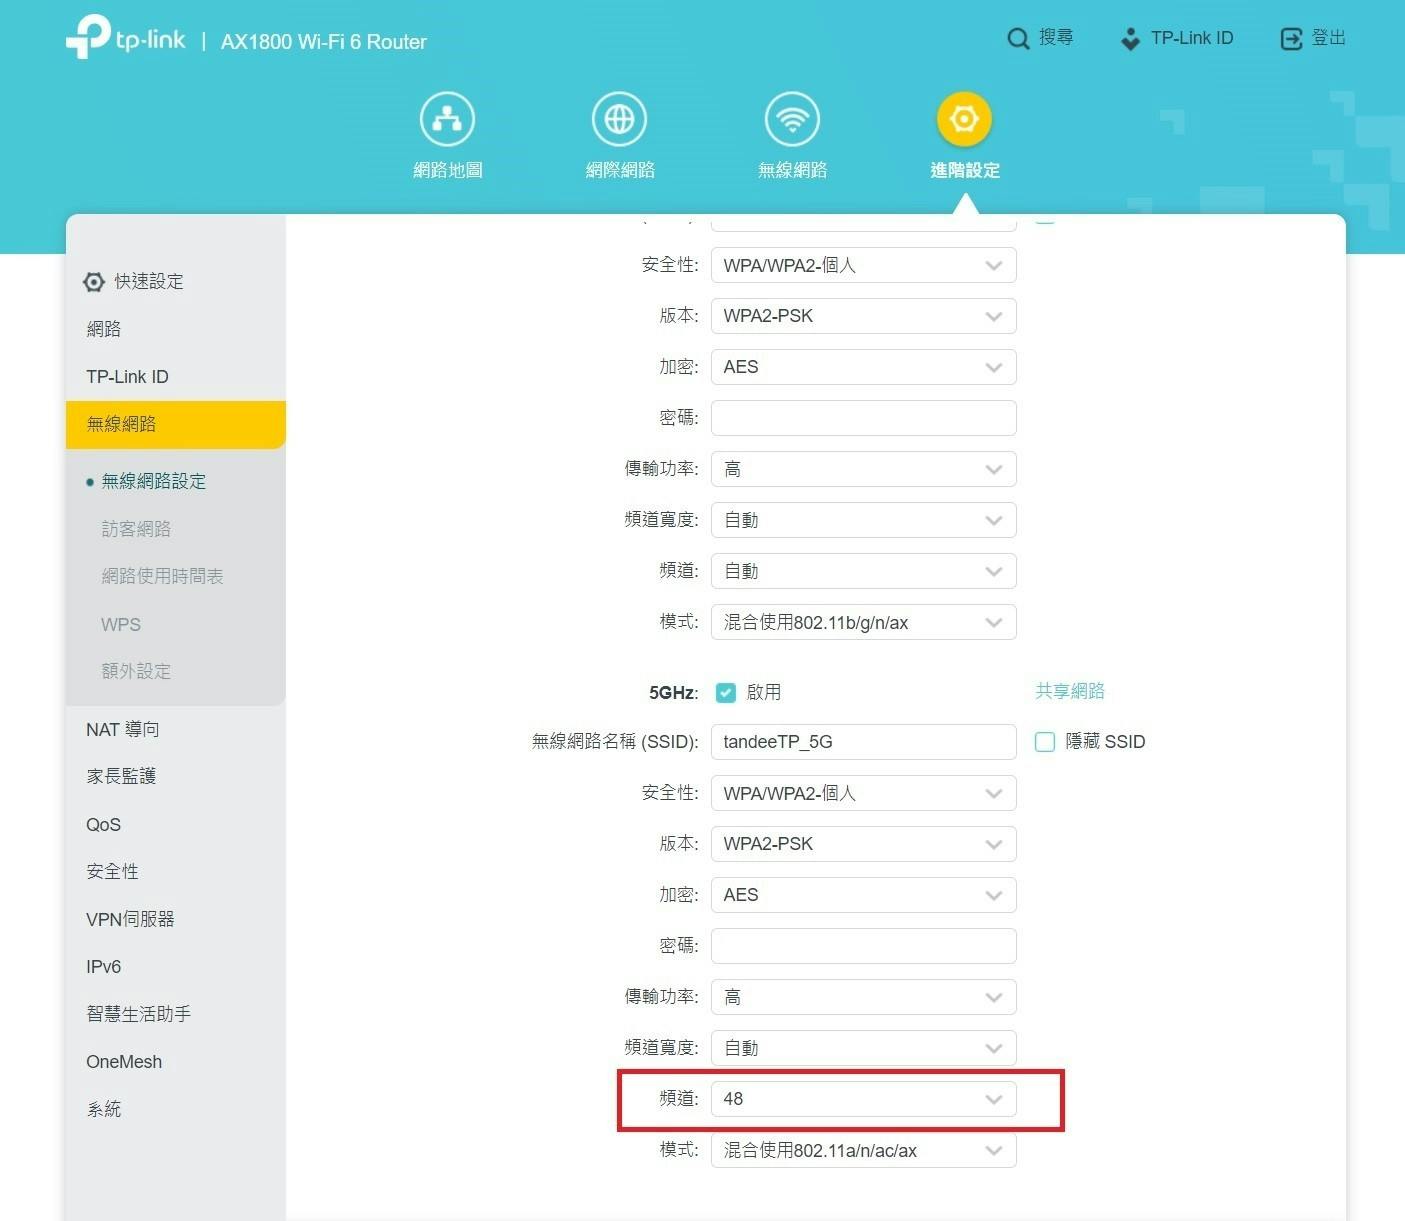Click the logout (登出) icon
The width and height of the screenshot is (1405, 1221).
[x=1291, y=39]
